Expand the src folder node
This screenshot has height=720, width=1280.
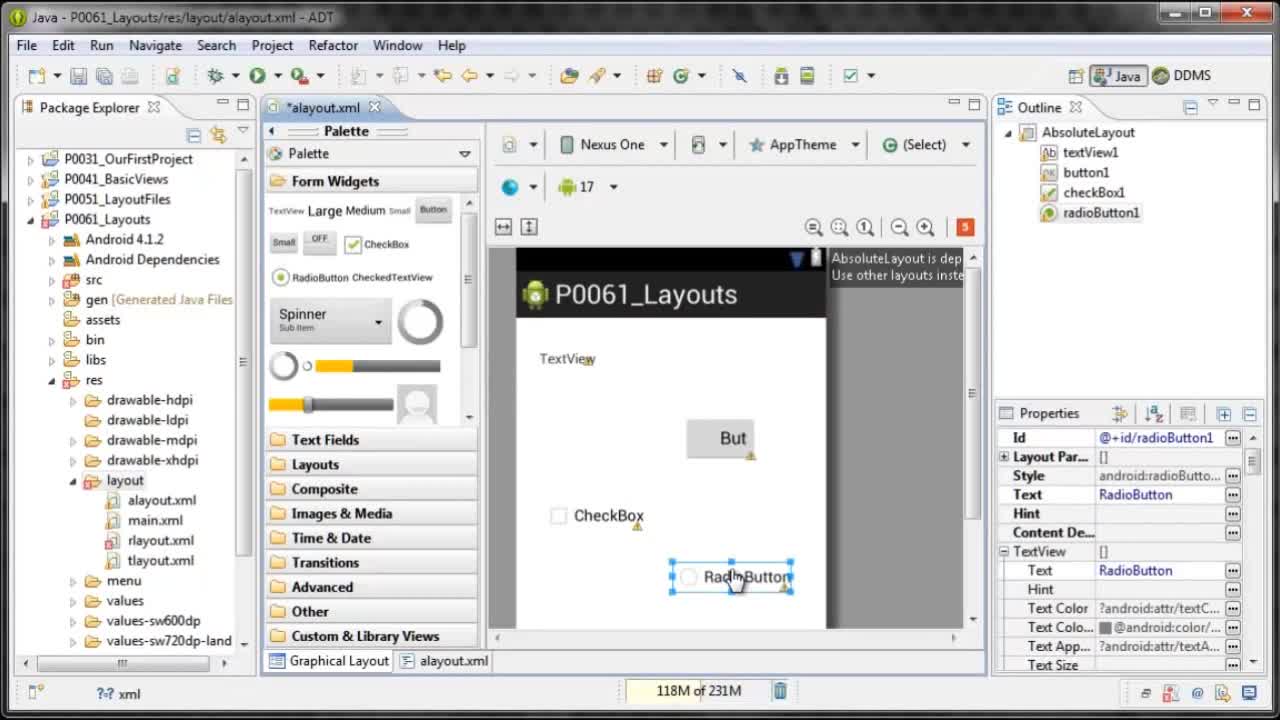52,280
